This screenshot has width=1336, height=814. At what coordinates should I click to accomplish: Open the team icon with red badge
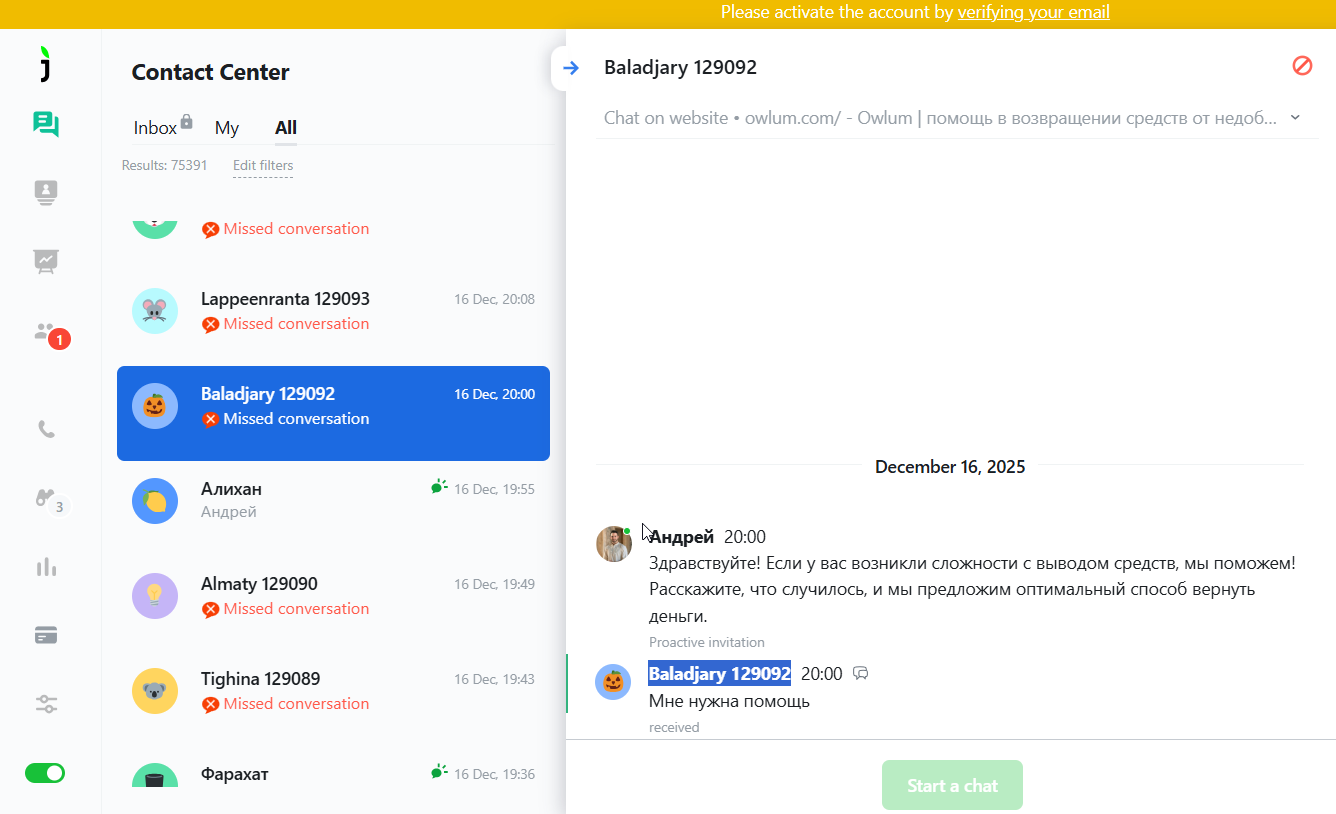coord(50,334)
